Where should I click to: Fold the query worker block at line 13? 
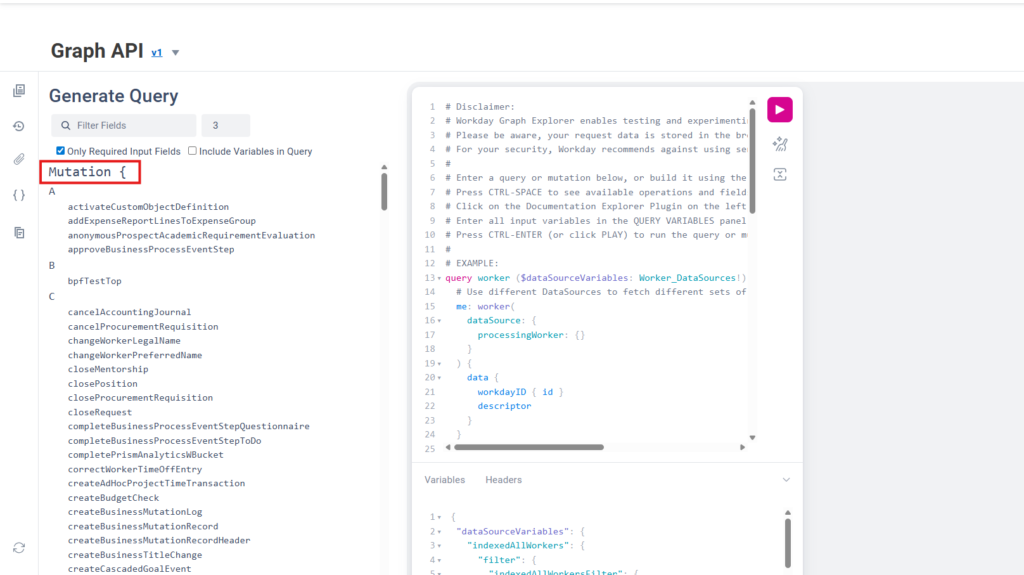[439, 278]
